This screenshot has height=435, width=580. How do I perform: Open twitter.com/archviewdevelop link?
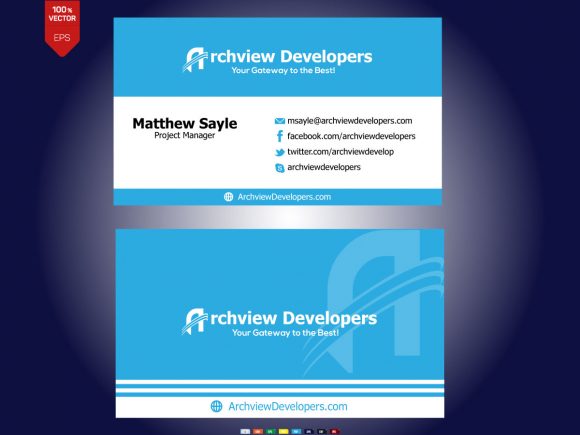[x=341, y=152]
